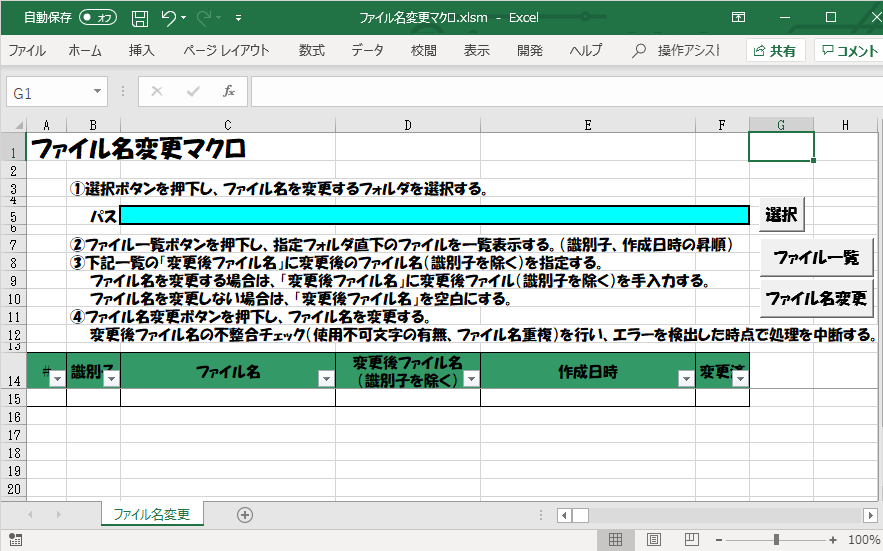Screen dimensions: 883x551
Task: Click the cyan パス path cell
Action: click(434, 215)
